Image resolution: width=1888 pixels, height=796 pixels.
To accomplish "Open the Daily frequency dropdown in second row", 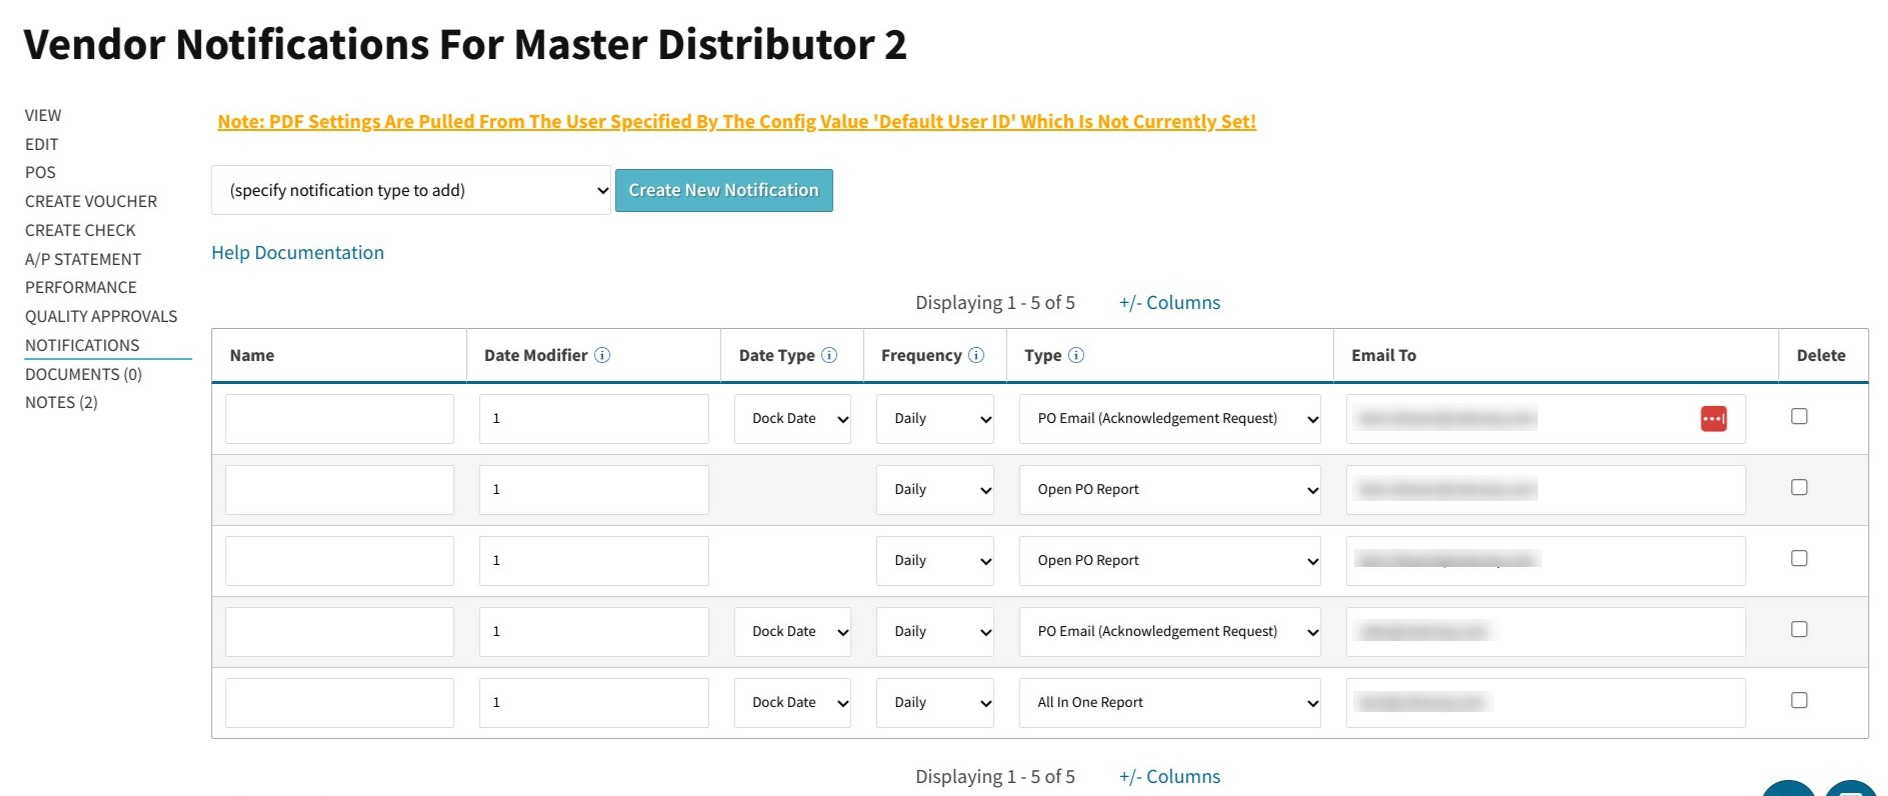I will [x=935, y=490].
